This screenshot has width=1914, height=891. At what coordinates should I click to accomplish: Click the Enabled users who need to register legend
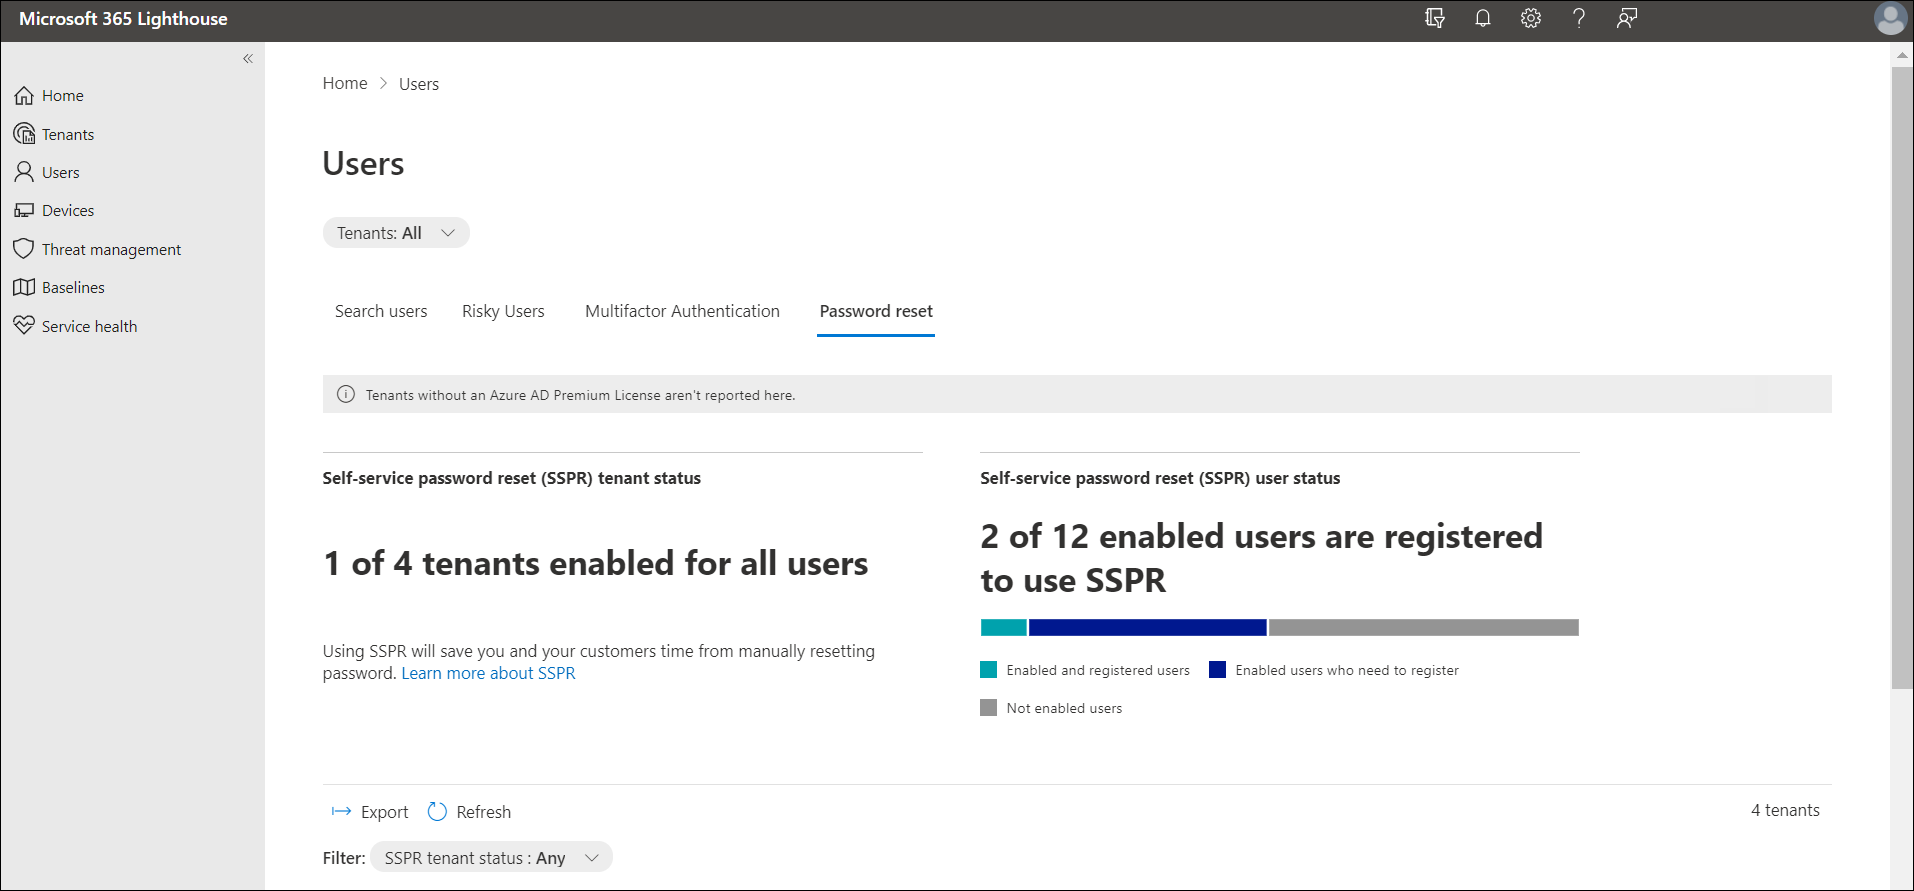coord(1334,670)
